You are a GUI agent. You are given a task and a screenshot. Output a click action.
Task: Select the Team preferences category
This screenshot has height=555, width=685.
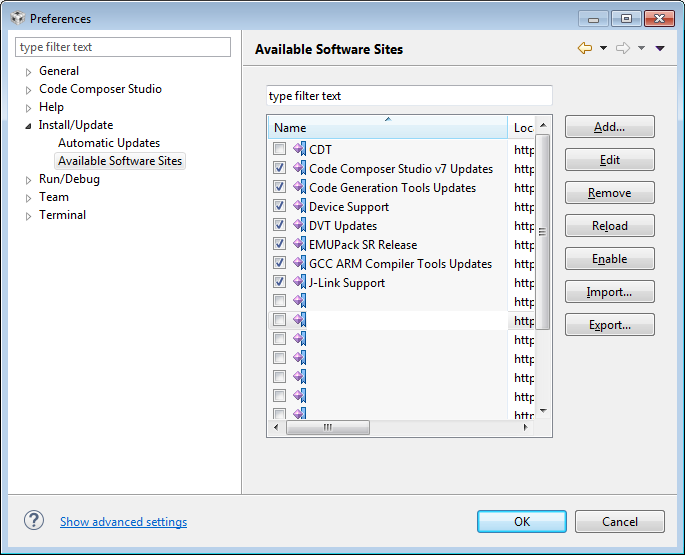pyautogui.click(x=54, y=197)
